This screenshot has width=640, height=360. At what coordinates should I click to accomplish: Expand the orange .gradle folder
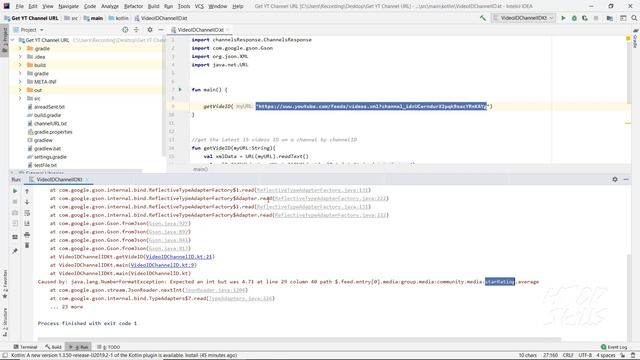20,48
